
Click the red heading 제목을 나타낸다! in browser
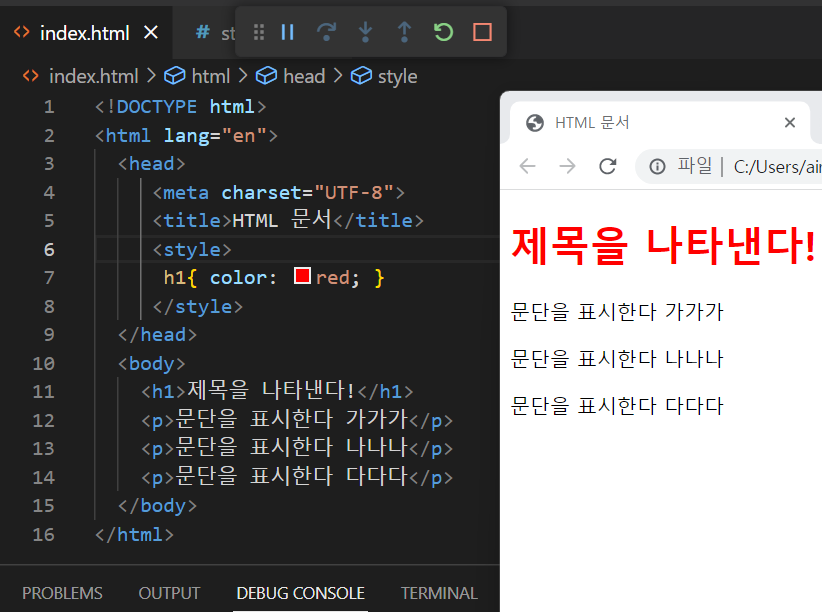point(663,245)
